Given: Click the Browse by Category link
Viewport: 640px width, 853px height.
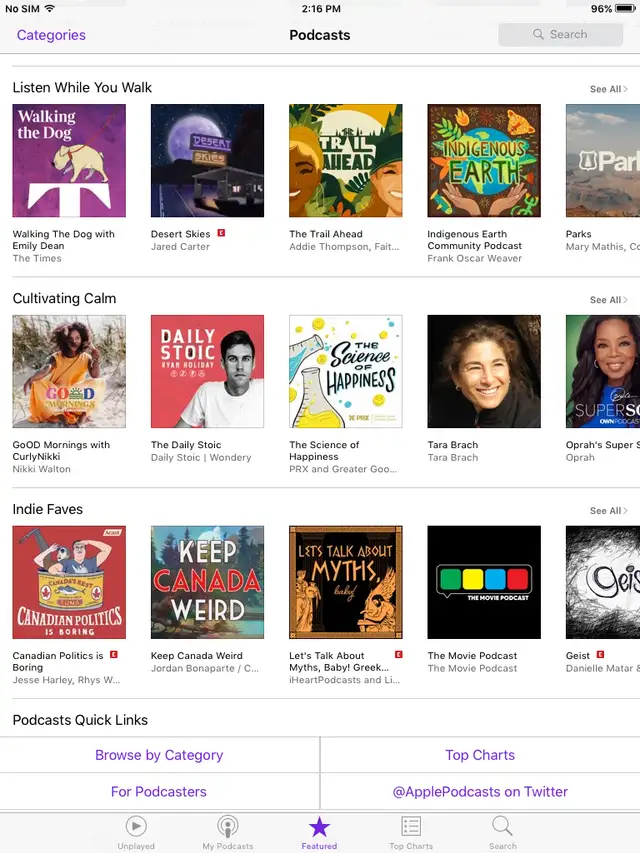Looking at the screenshot, I should (x=159, y=755).
